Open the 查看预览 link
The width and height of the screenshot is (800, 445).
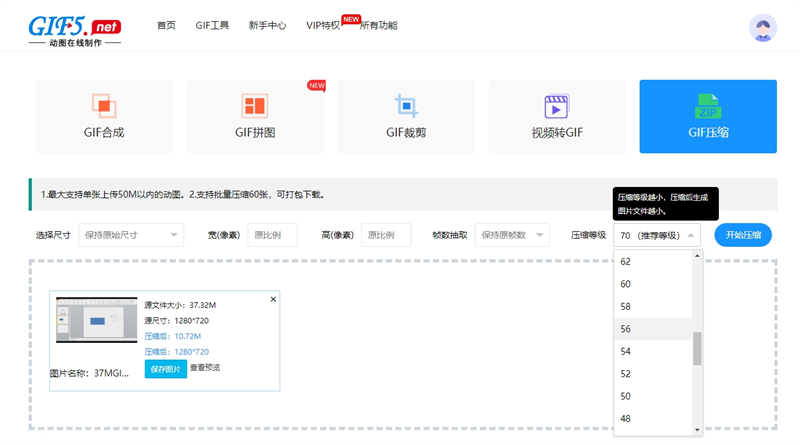point(205,367)
